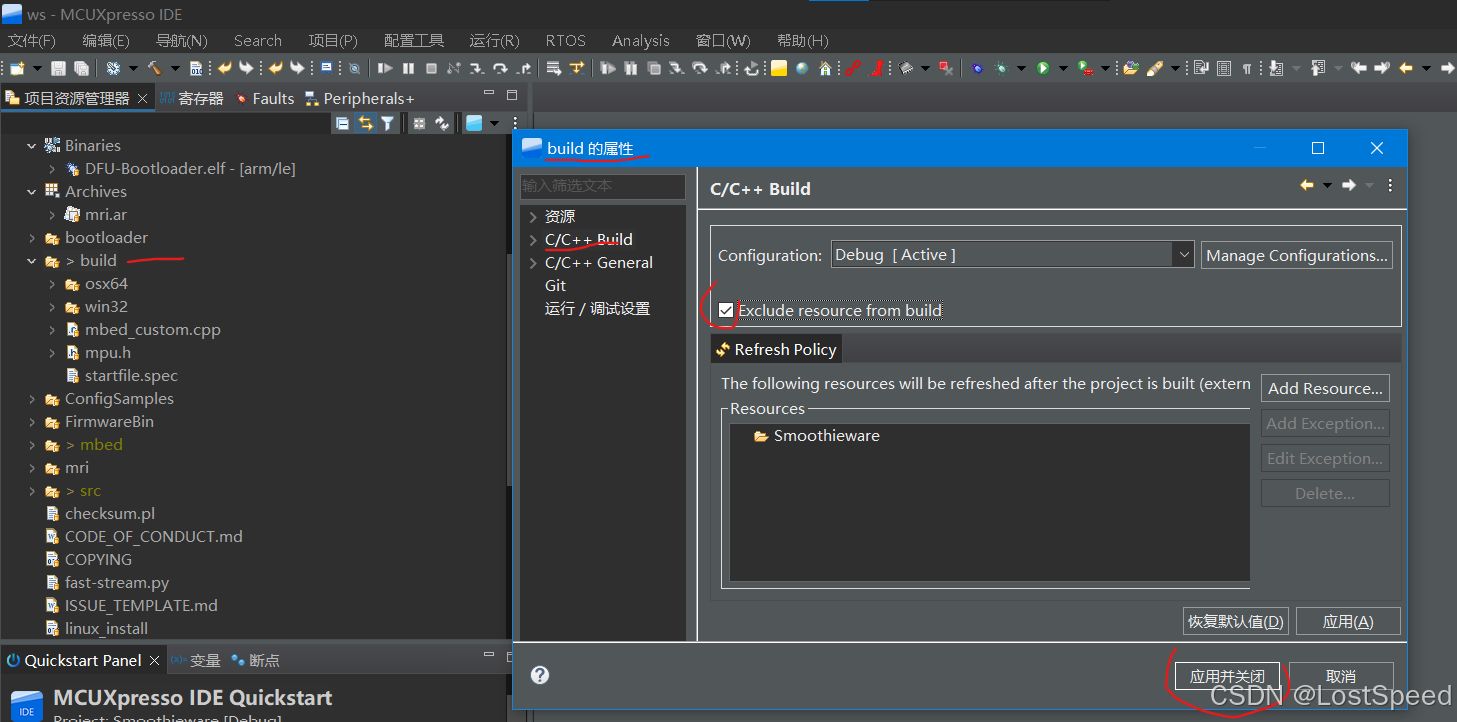Collapse the build folder in project tree
1457x722 pixels.
click(x=32, y=261)
